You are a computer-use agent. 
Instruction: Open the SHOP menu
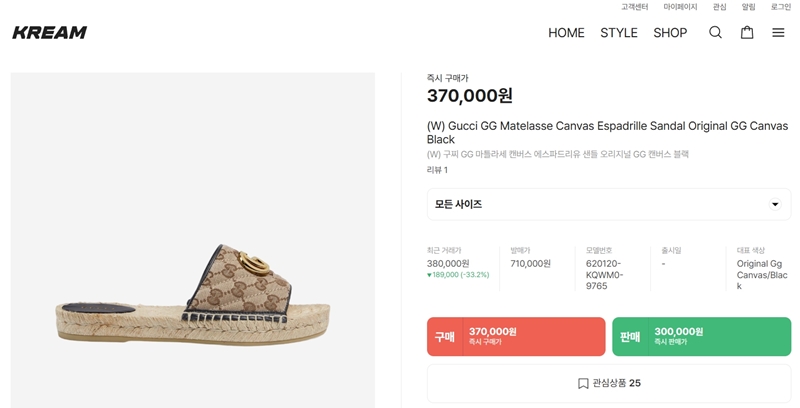pyautogui.click(x=670, y=33)
